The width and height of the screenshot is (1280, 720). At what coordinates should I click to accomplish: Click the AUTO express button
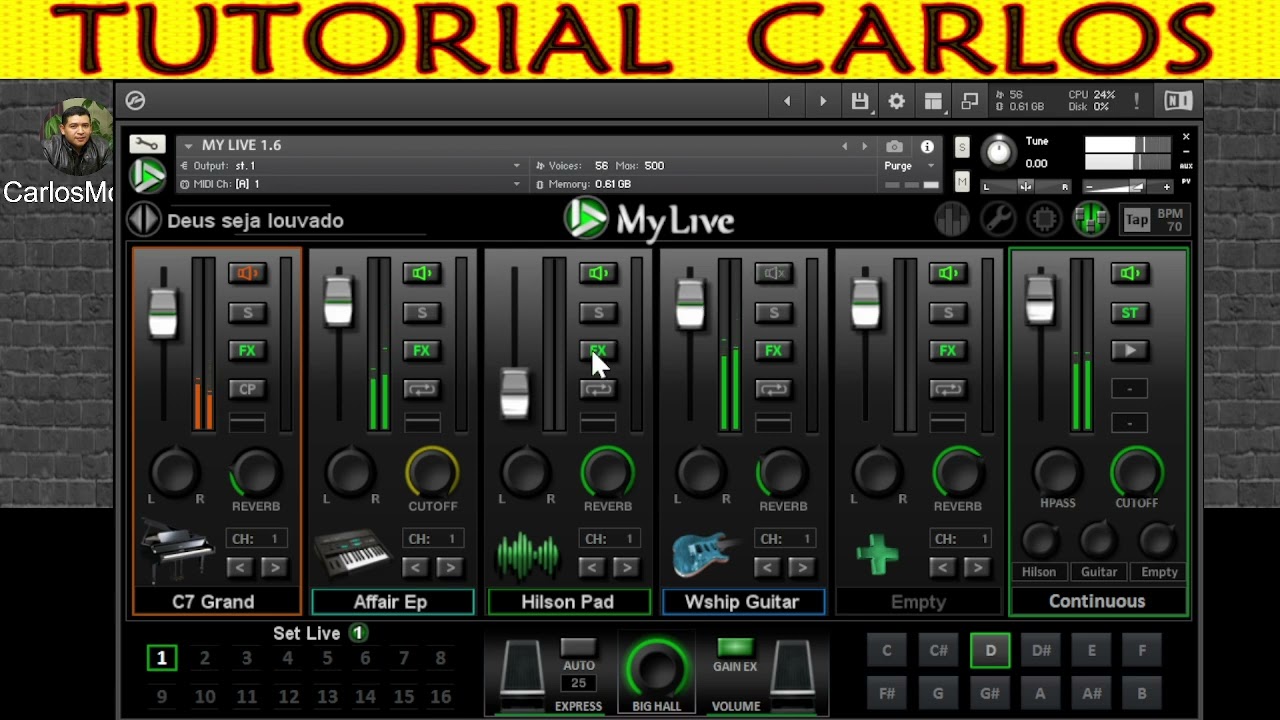tap(578, 648)
